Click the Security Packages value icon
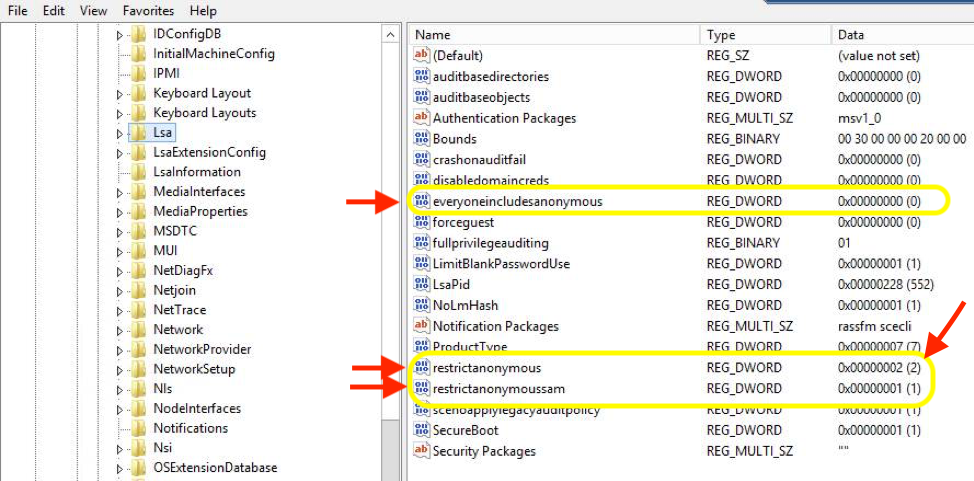This screenshot has width=974, height=481. click(x=422, y=451)
